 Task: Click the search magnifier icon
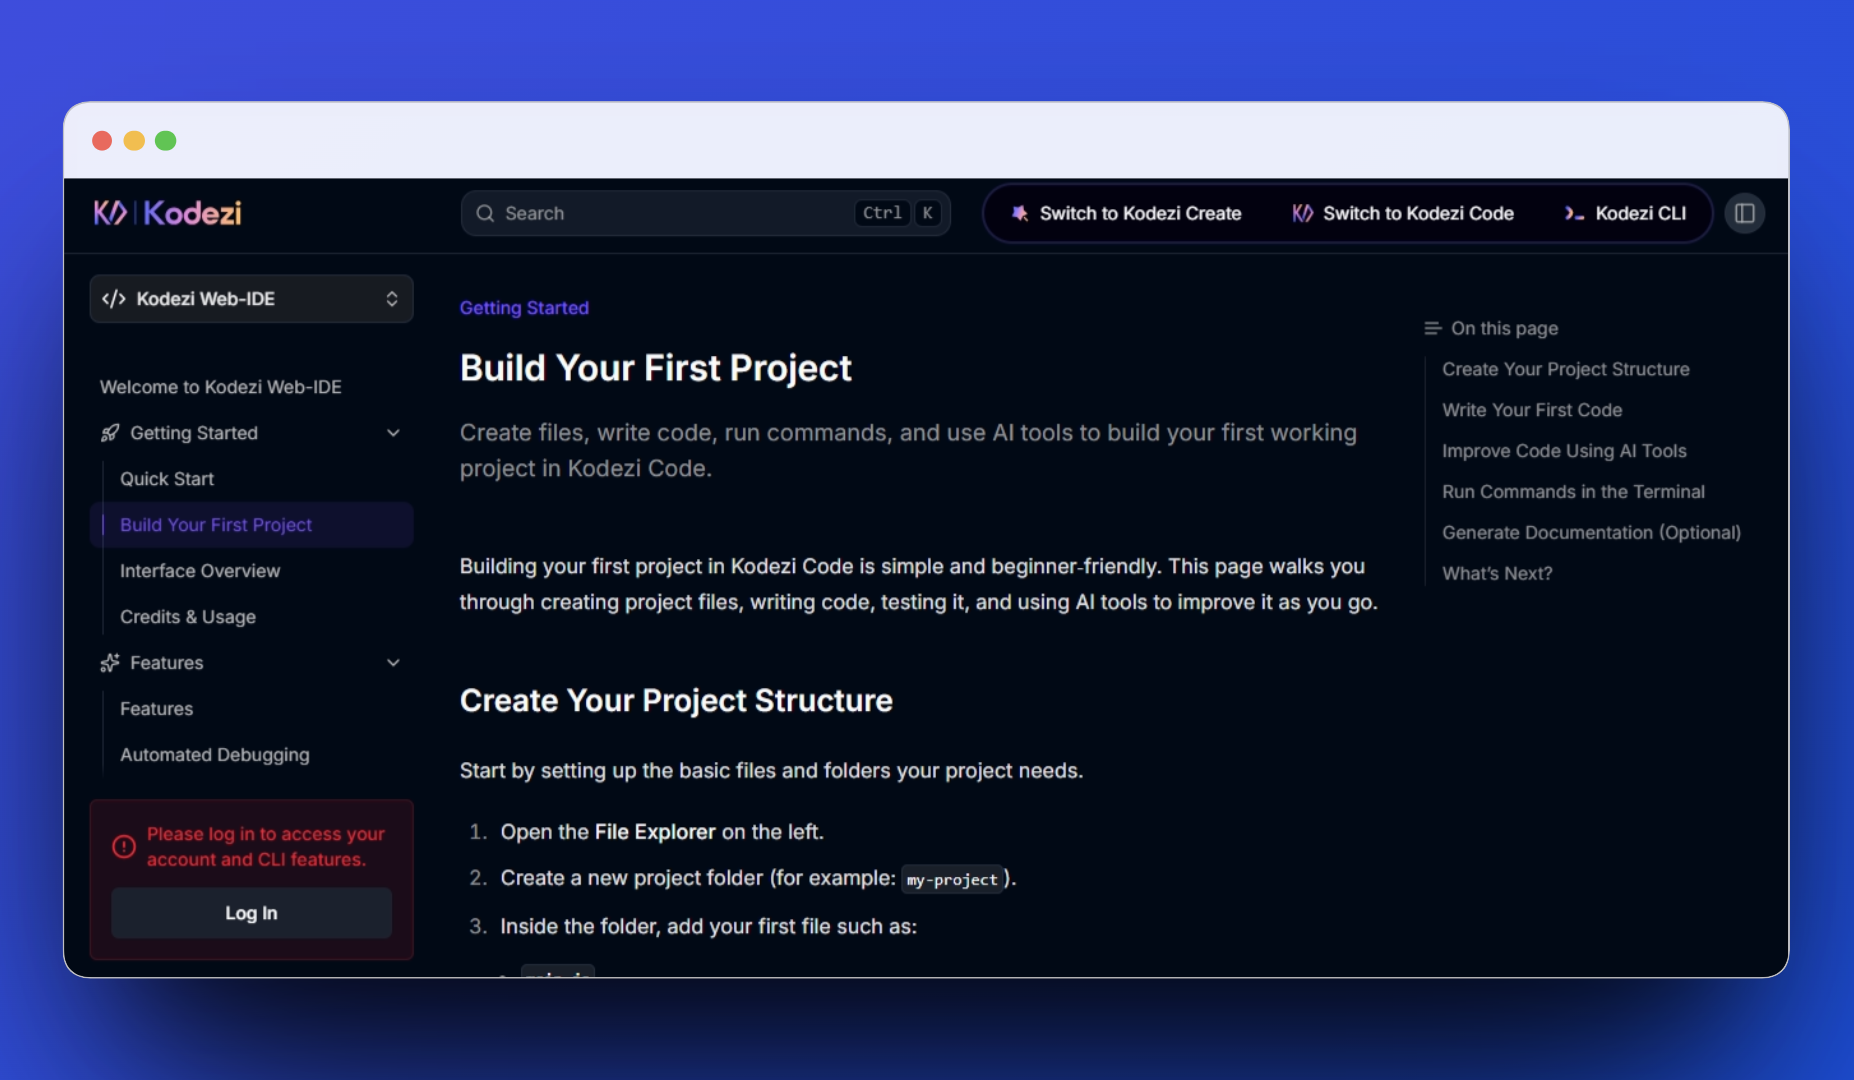coord(485,213)
